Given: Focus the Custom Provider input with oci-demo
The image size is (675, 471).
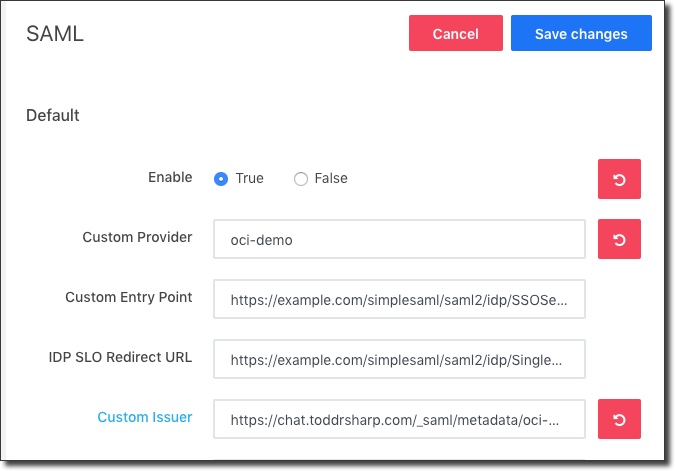Looking at the screenshot, I should coord(399,240).
